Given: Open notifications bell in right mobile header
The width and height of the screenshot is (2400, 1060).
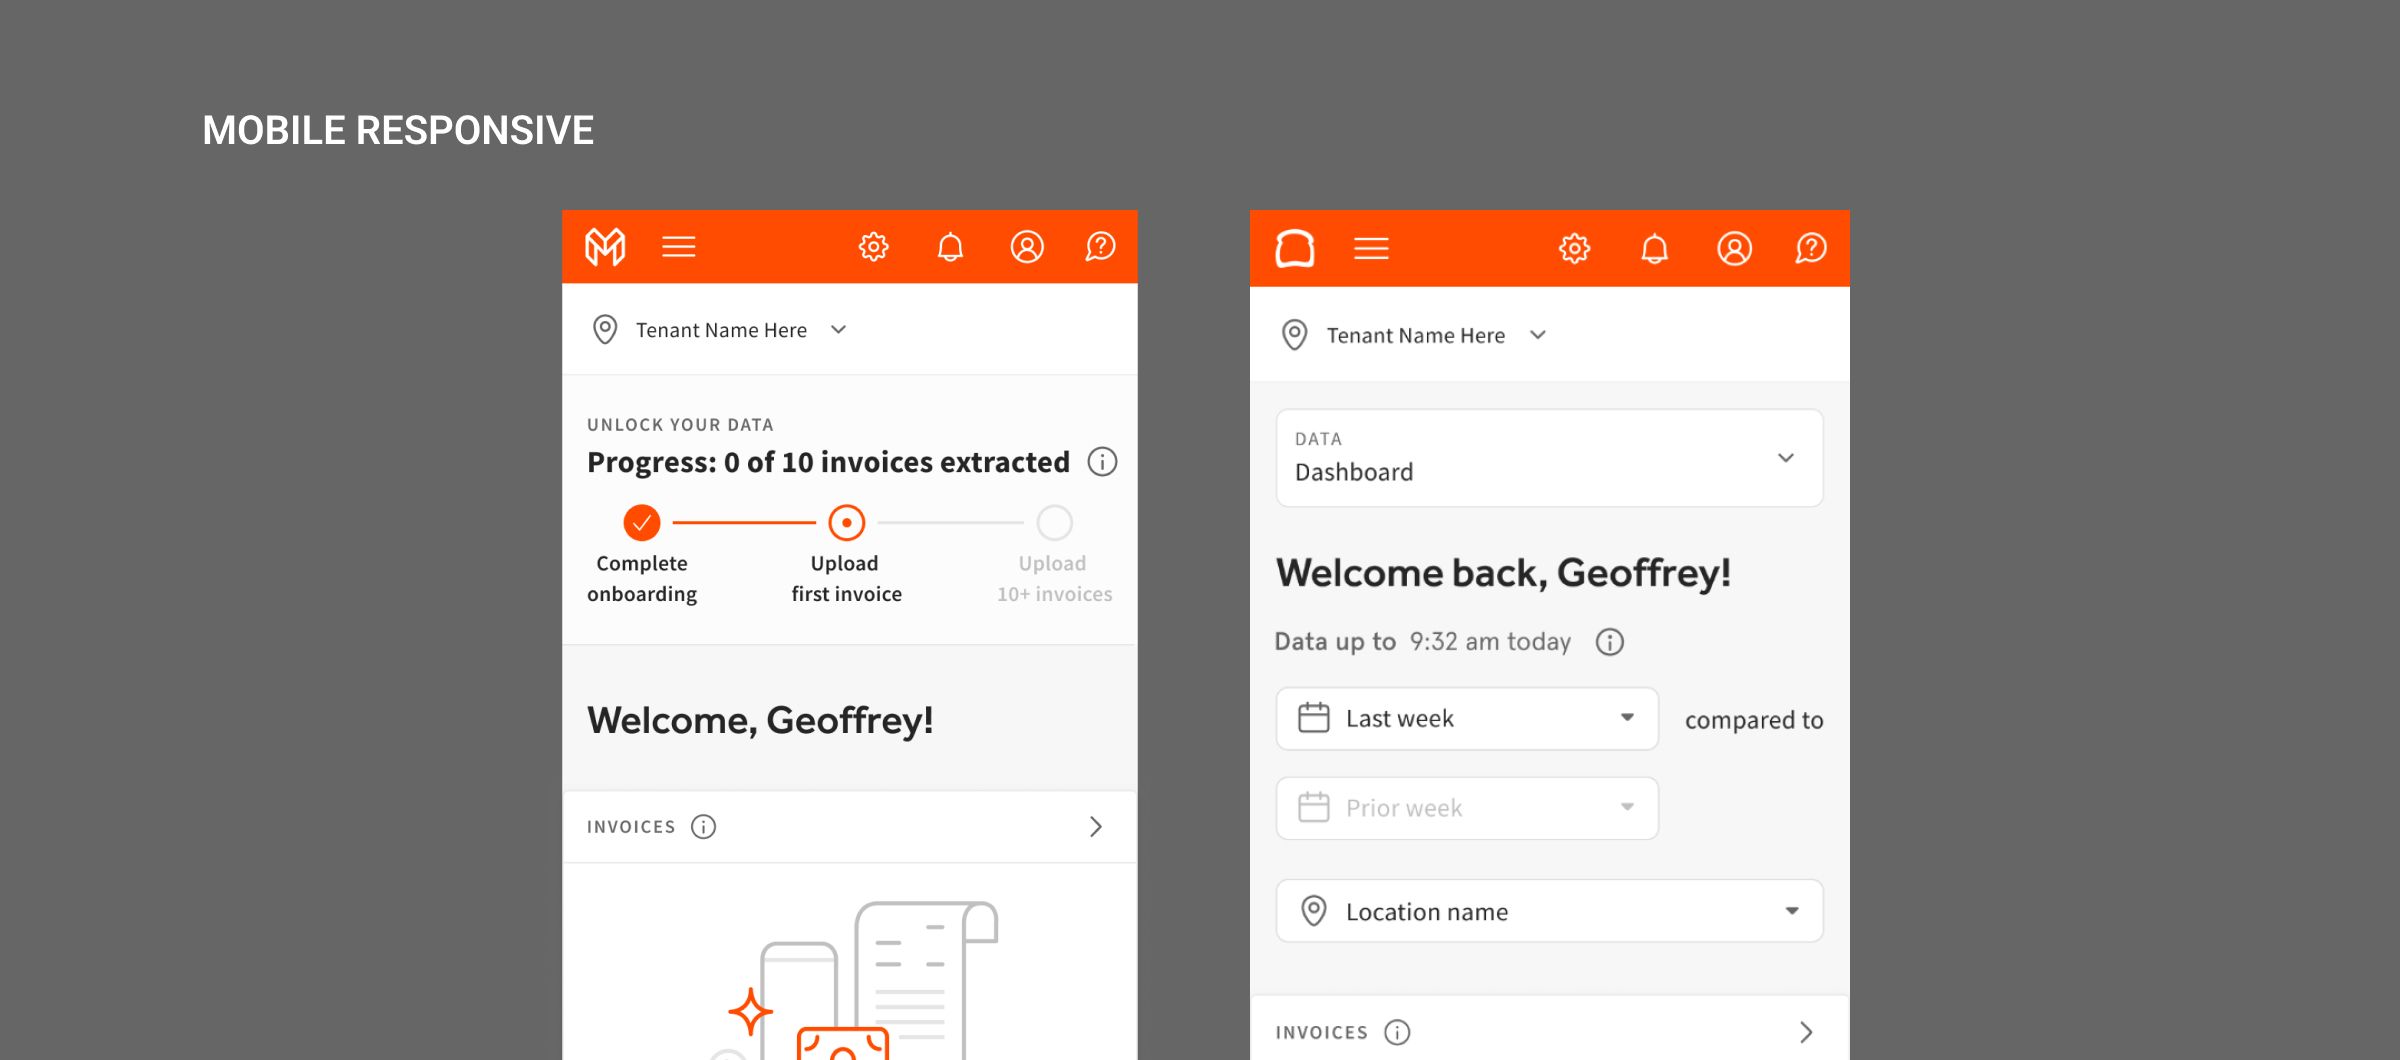Looking at the screenshot, I should 1654,249.
